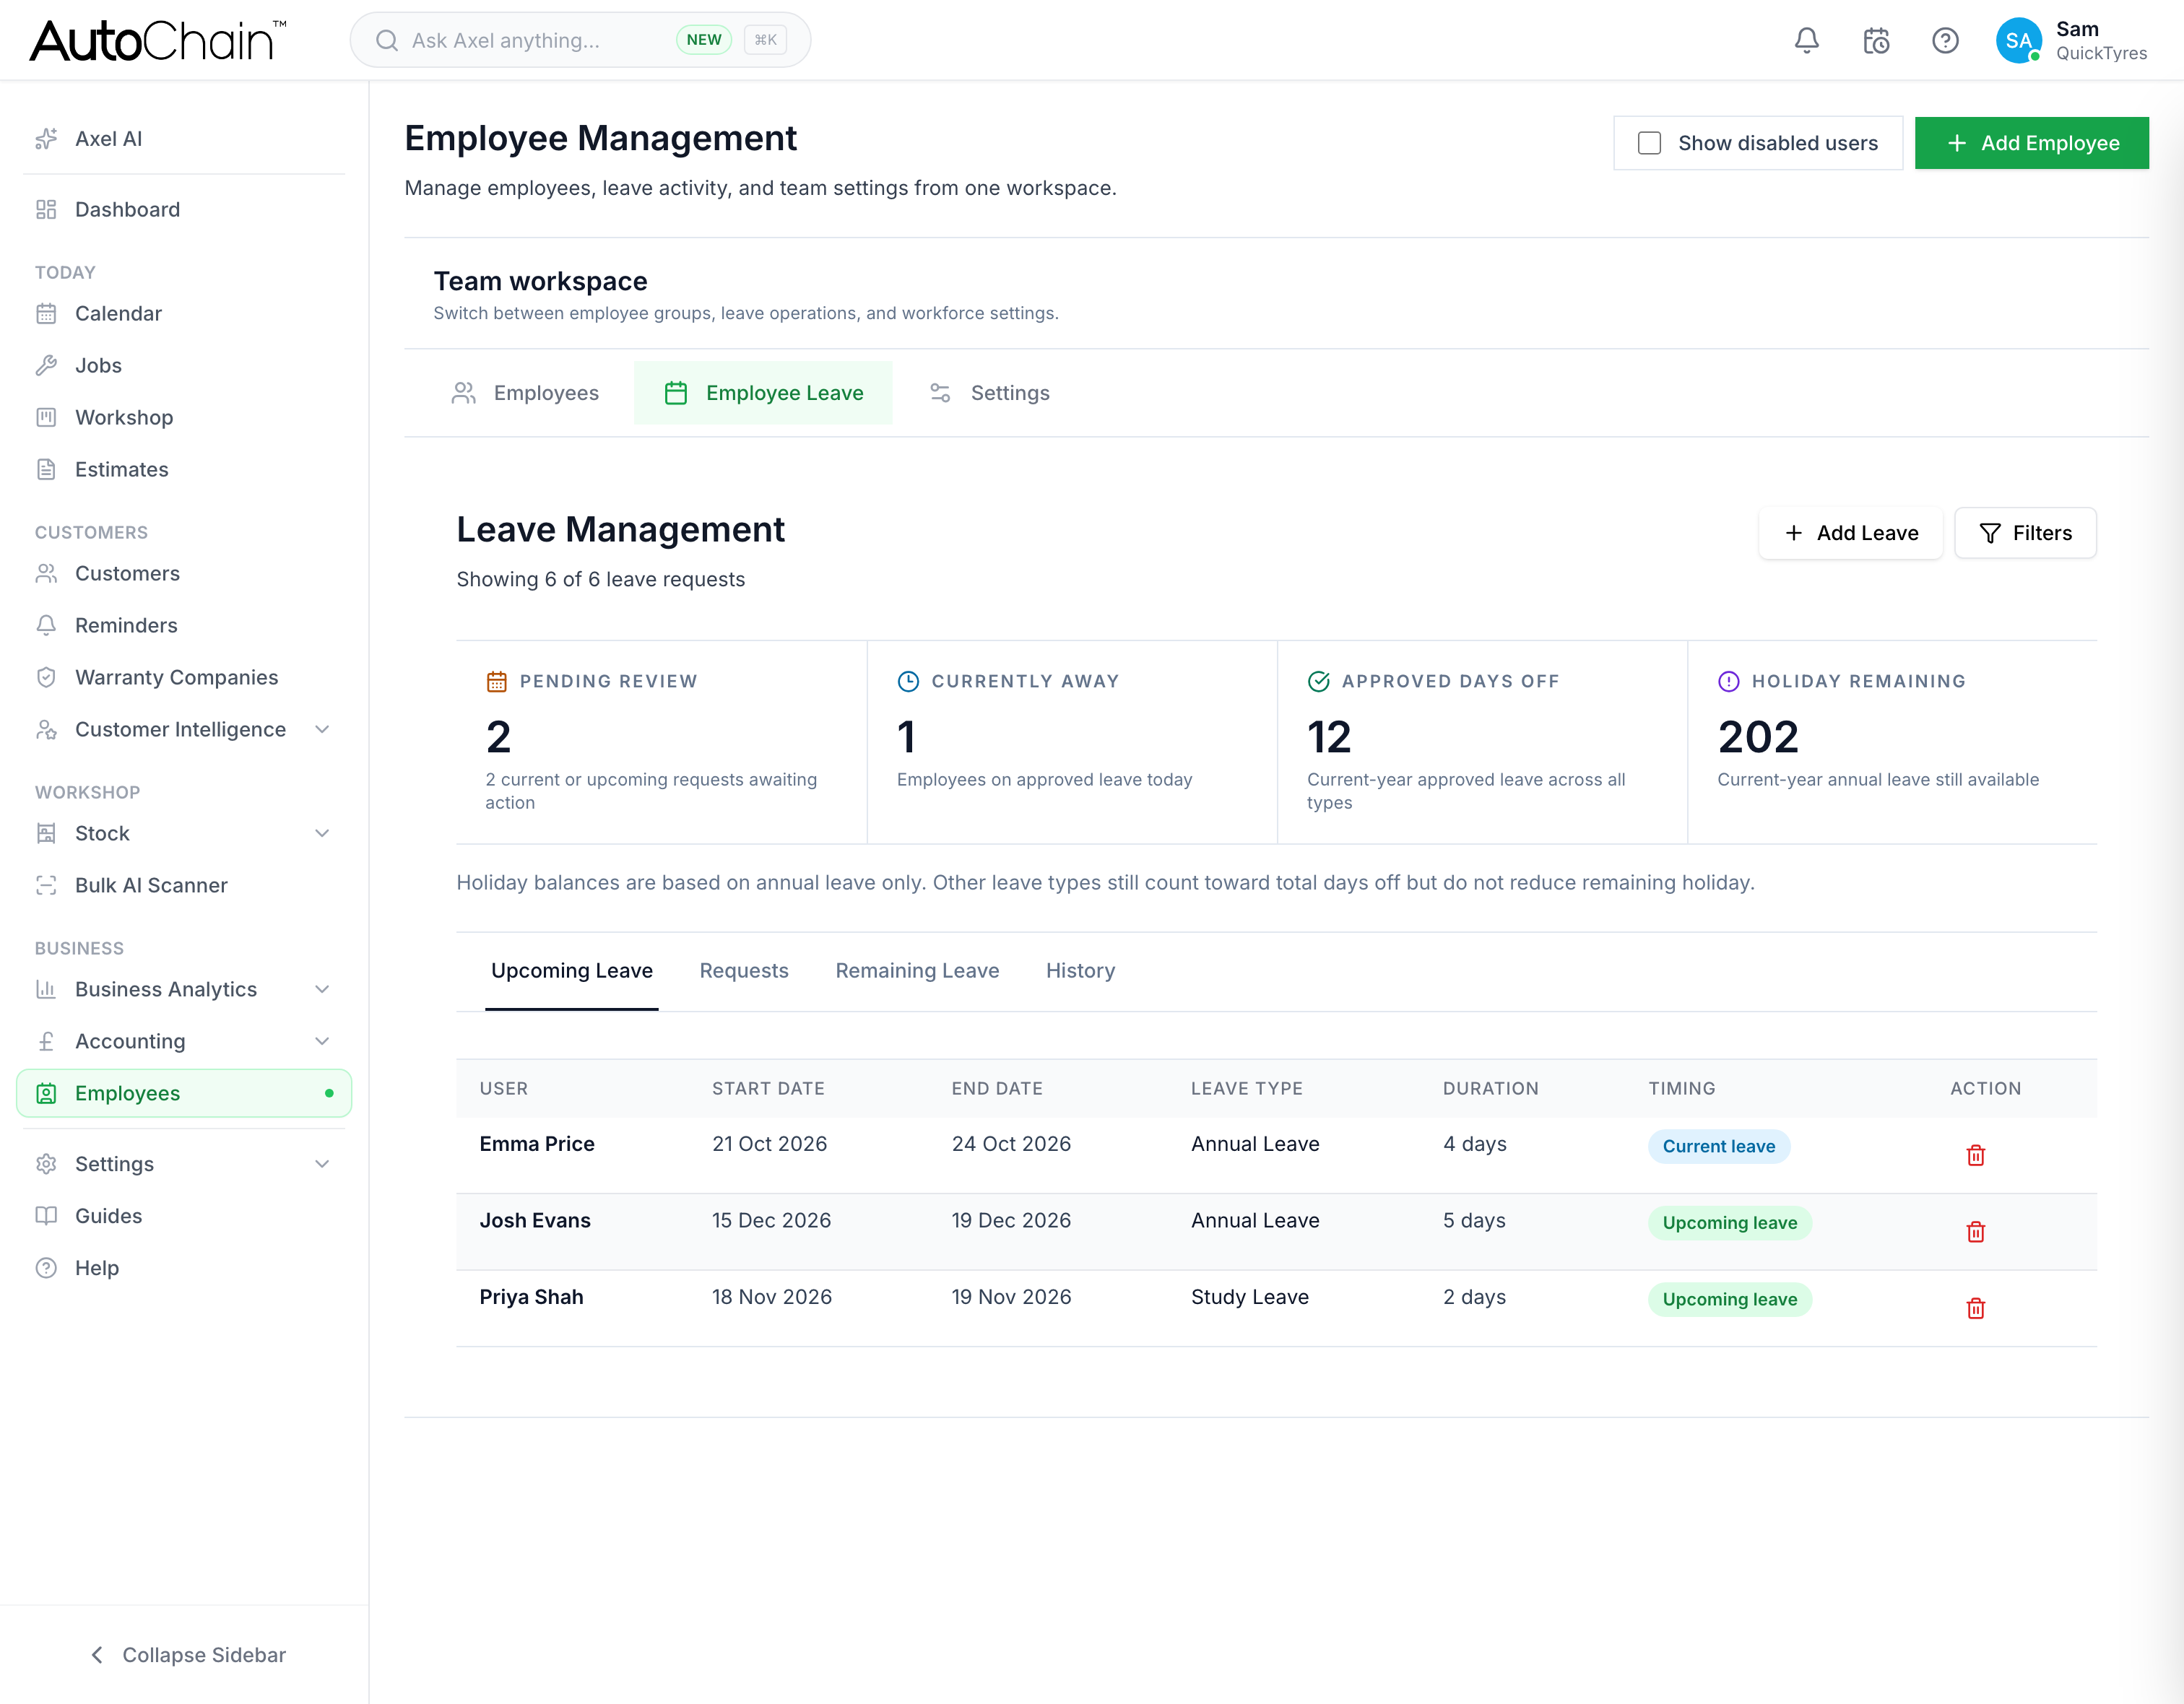Delete Emma Price's leave with trash icon

point(1975,1155)
